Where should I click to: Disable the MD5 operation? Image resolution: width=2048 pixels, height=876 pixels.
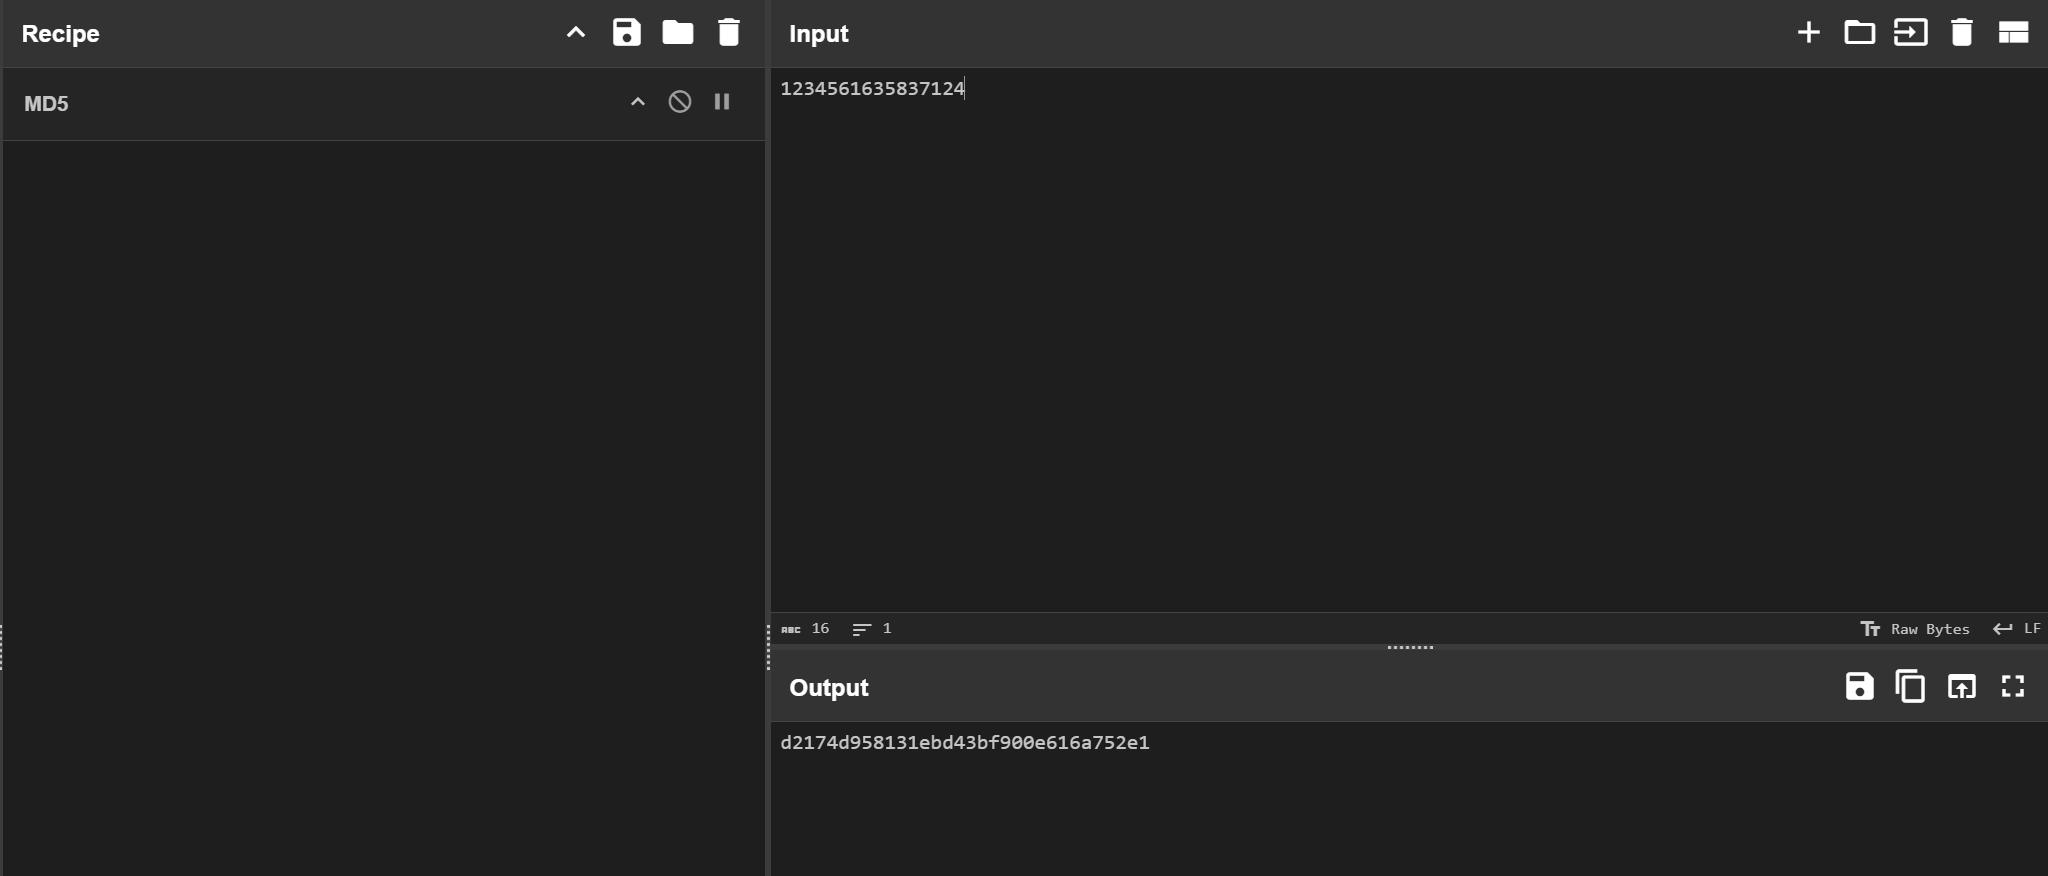point(680,102)
